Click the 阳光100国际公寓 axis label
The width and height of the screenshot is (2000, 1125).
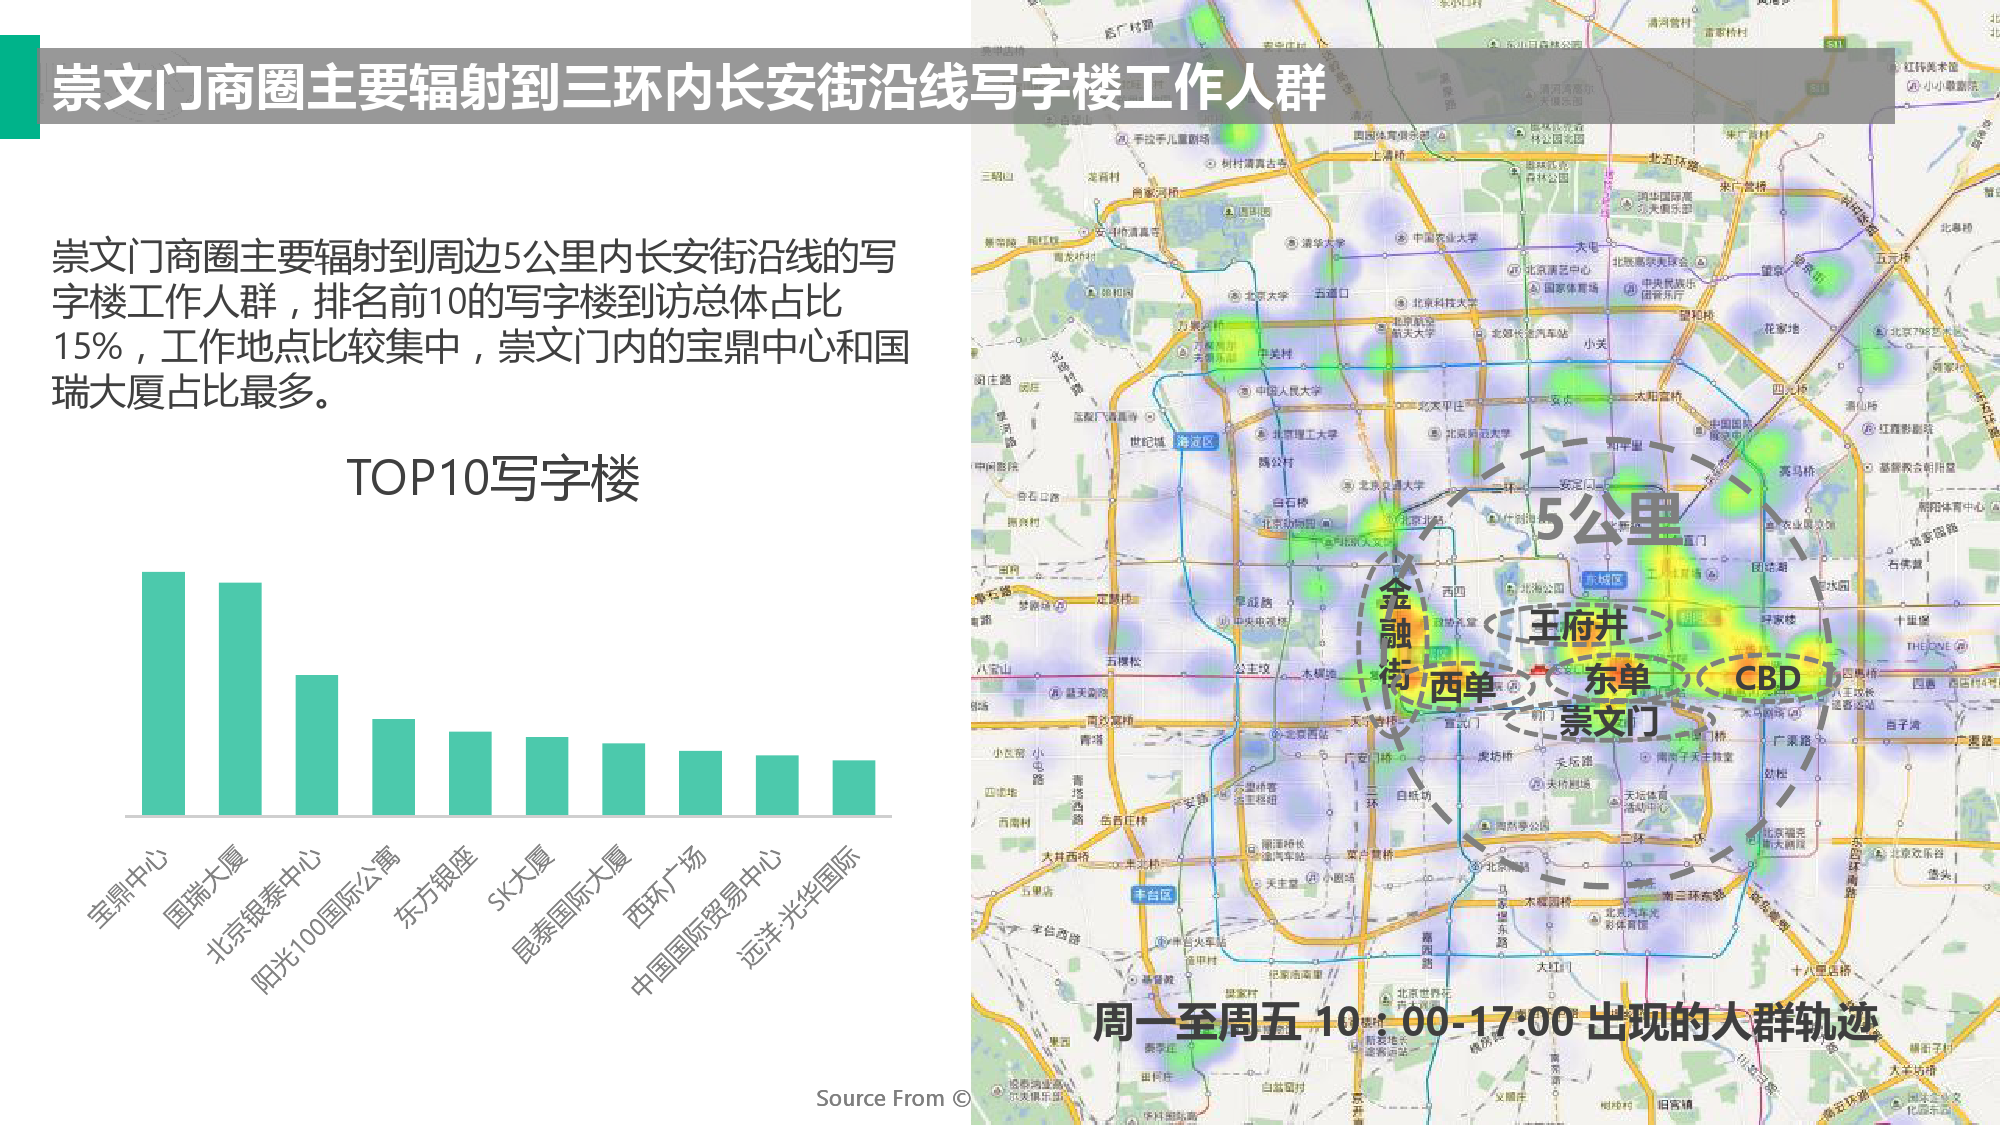pos(326,919)
